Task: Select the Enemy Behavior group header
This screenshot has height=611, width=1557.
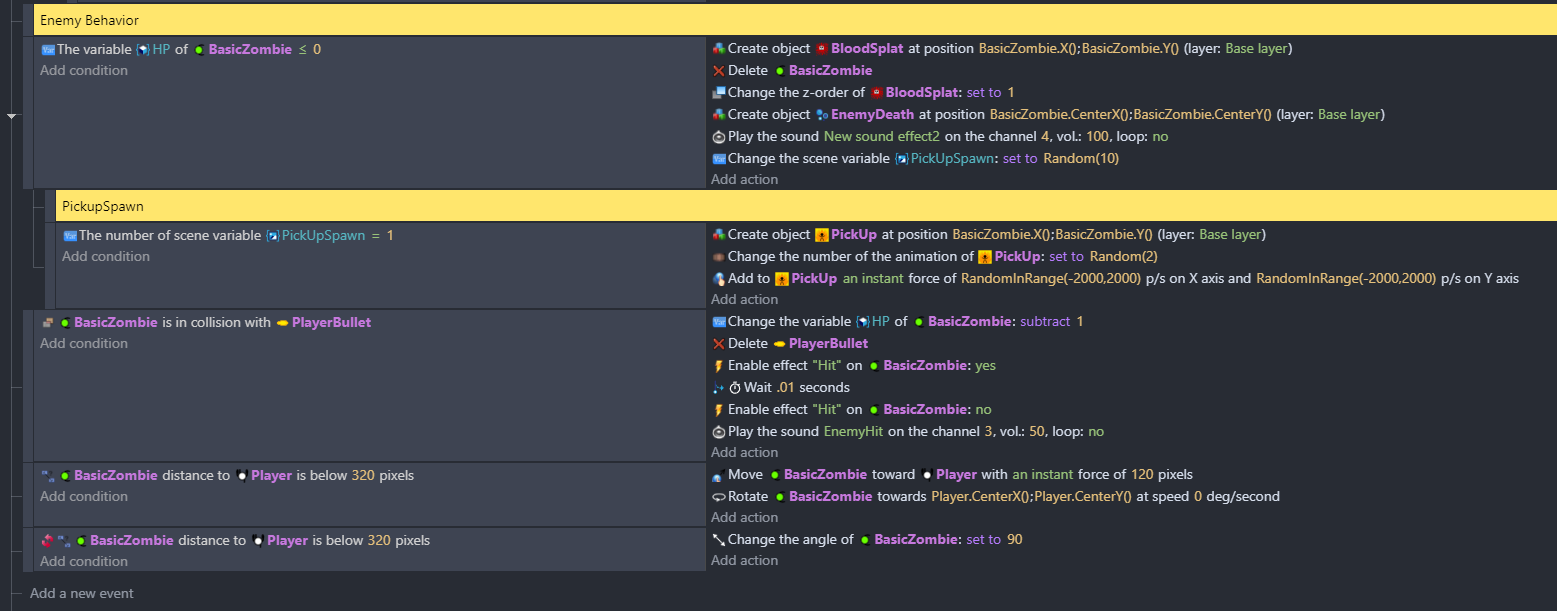Action: [795, 20]
